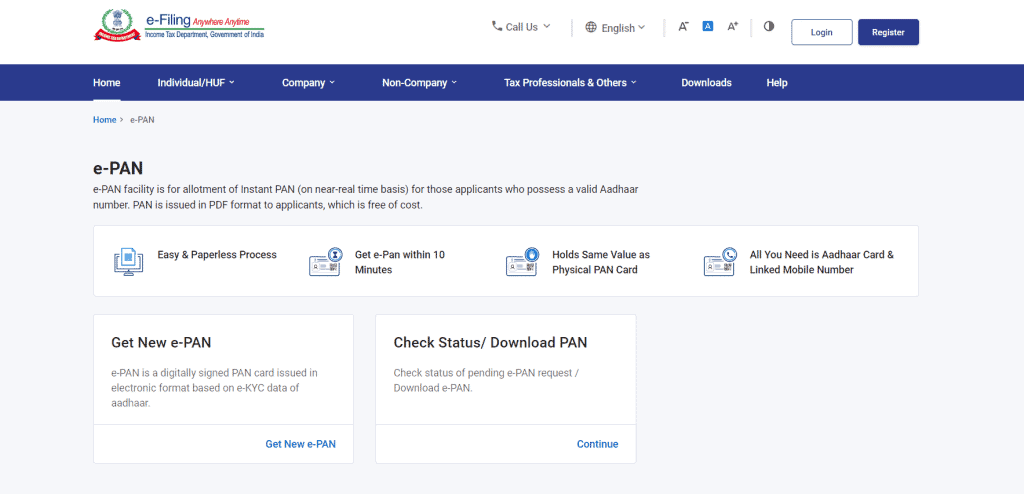The width and height of the screenshot is (1024, 494).
Task: Open the Call Us dropdown
Action: pos(521,27)
